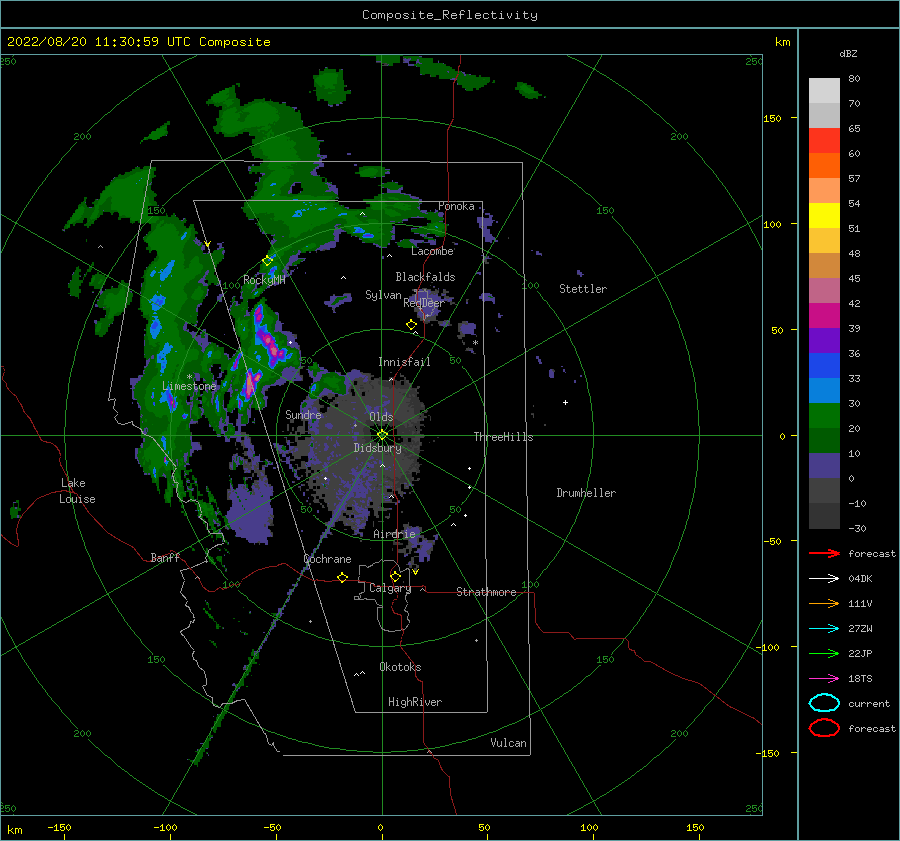Screen dimensions: 900x841
Task: Click the white 04DK arrow icon
Action: (824, 579)
